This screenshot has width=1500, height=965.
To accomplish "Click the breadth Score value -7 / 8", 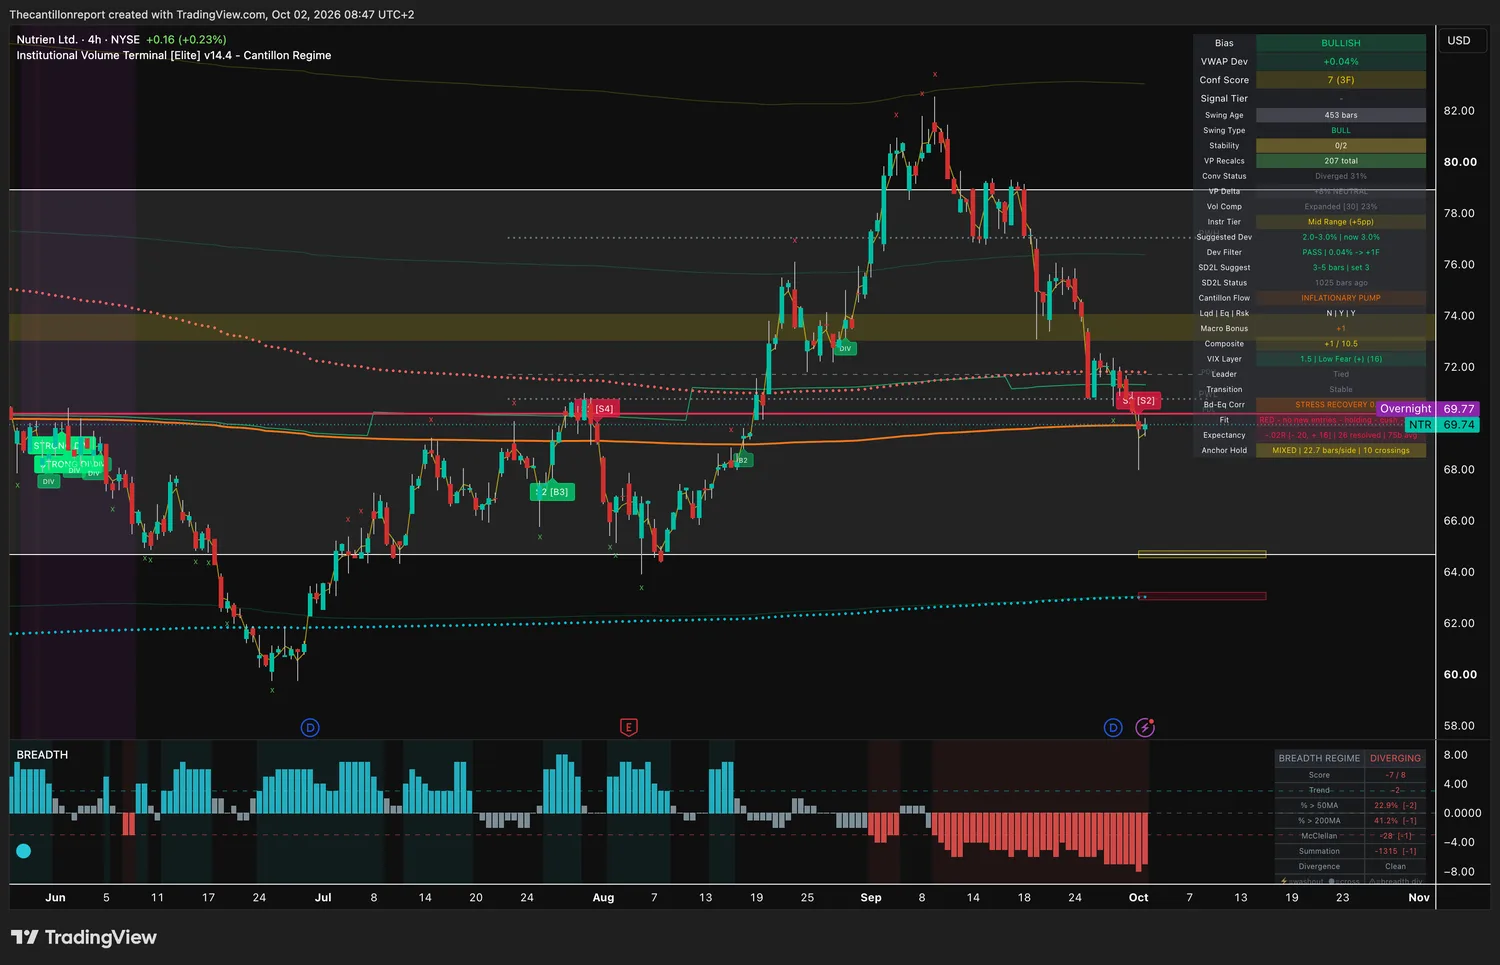I will pos(1395,775).
